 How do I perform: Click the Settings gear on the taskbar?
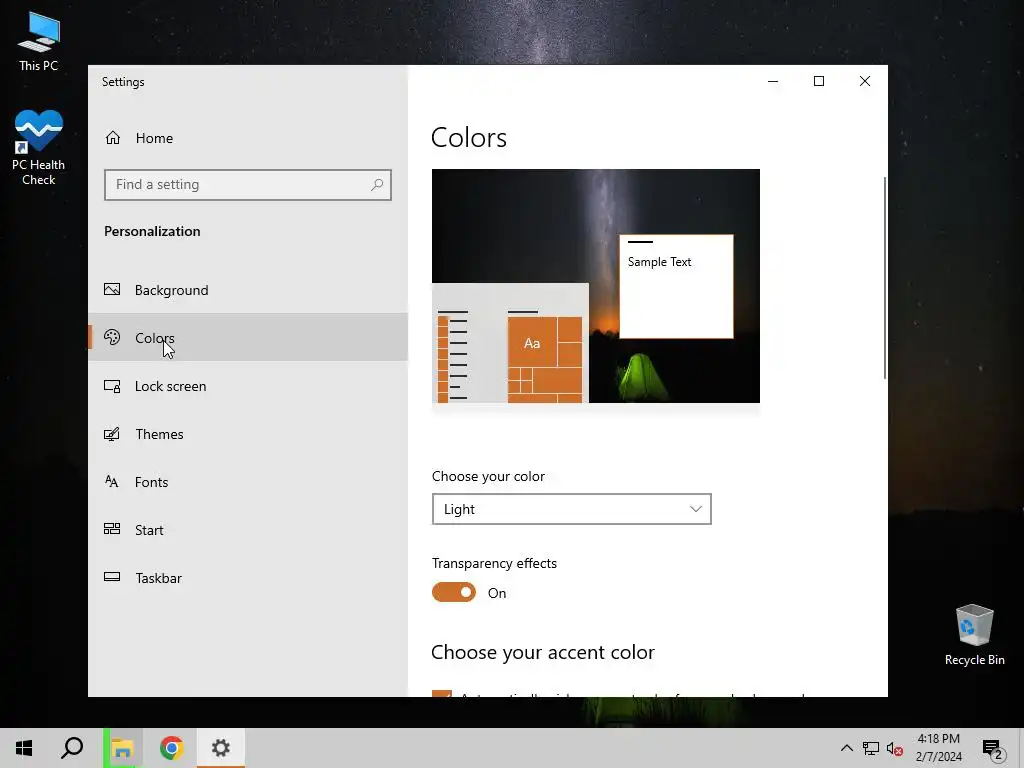pyautogui.click(x=221, y=748)
